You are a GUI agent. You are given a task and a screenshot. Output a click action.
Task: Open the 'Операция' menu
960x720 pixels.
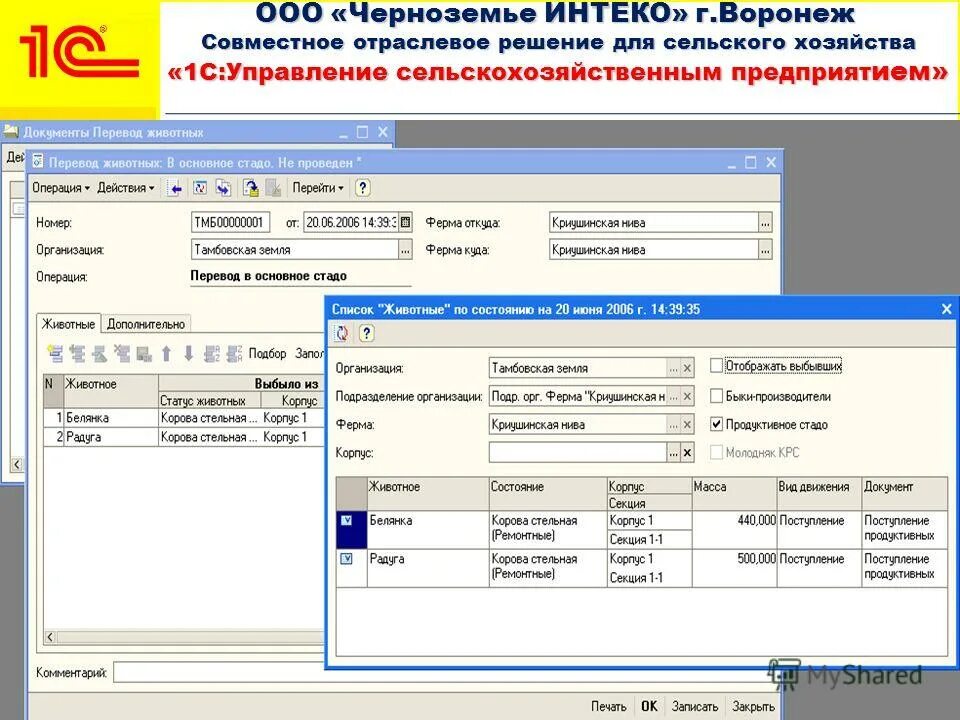57,190
